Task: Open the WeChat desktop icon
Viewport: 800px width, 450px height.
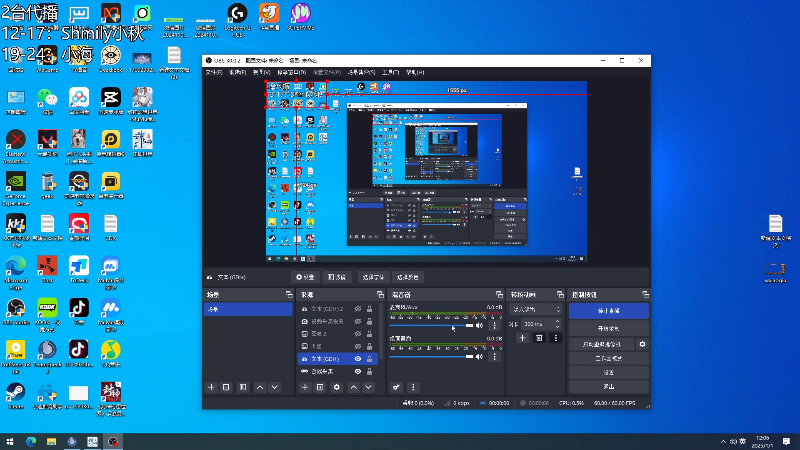Action: coord(47,101)
